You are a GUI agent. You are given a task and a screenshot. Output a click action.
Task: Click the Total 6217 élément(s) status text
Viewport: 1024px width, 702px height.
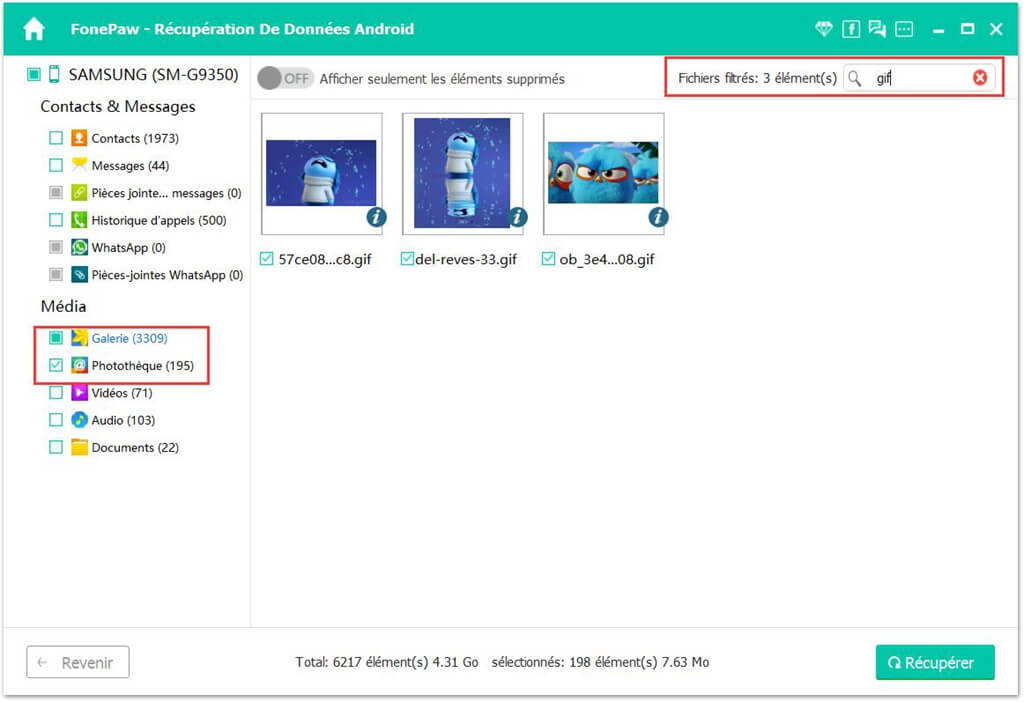[x=387, y=662]
